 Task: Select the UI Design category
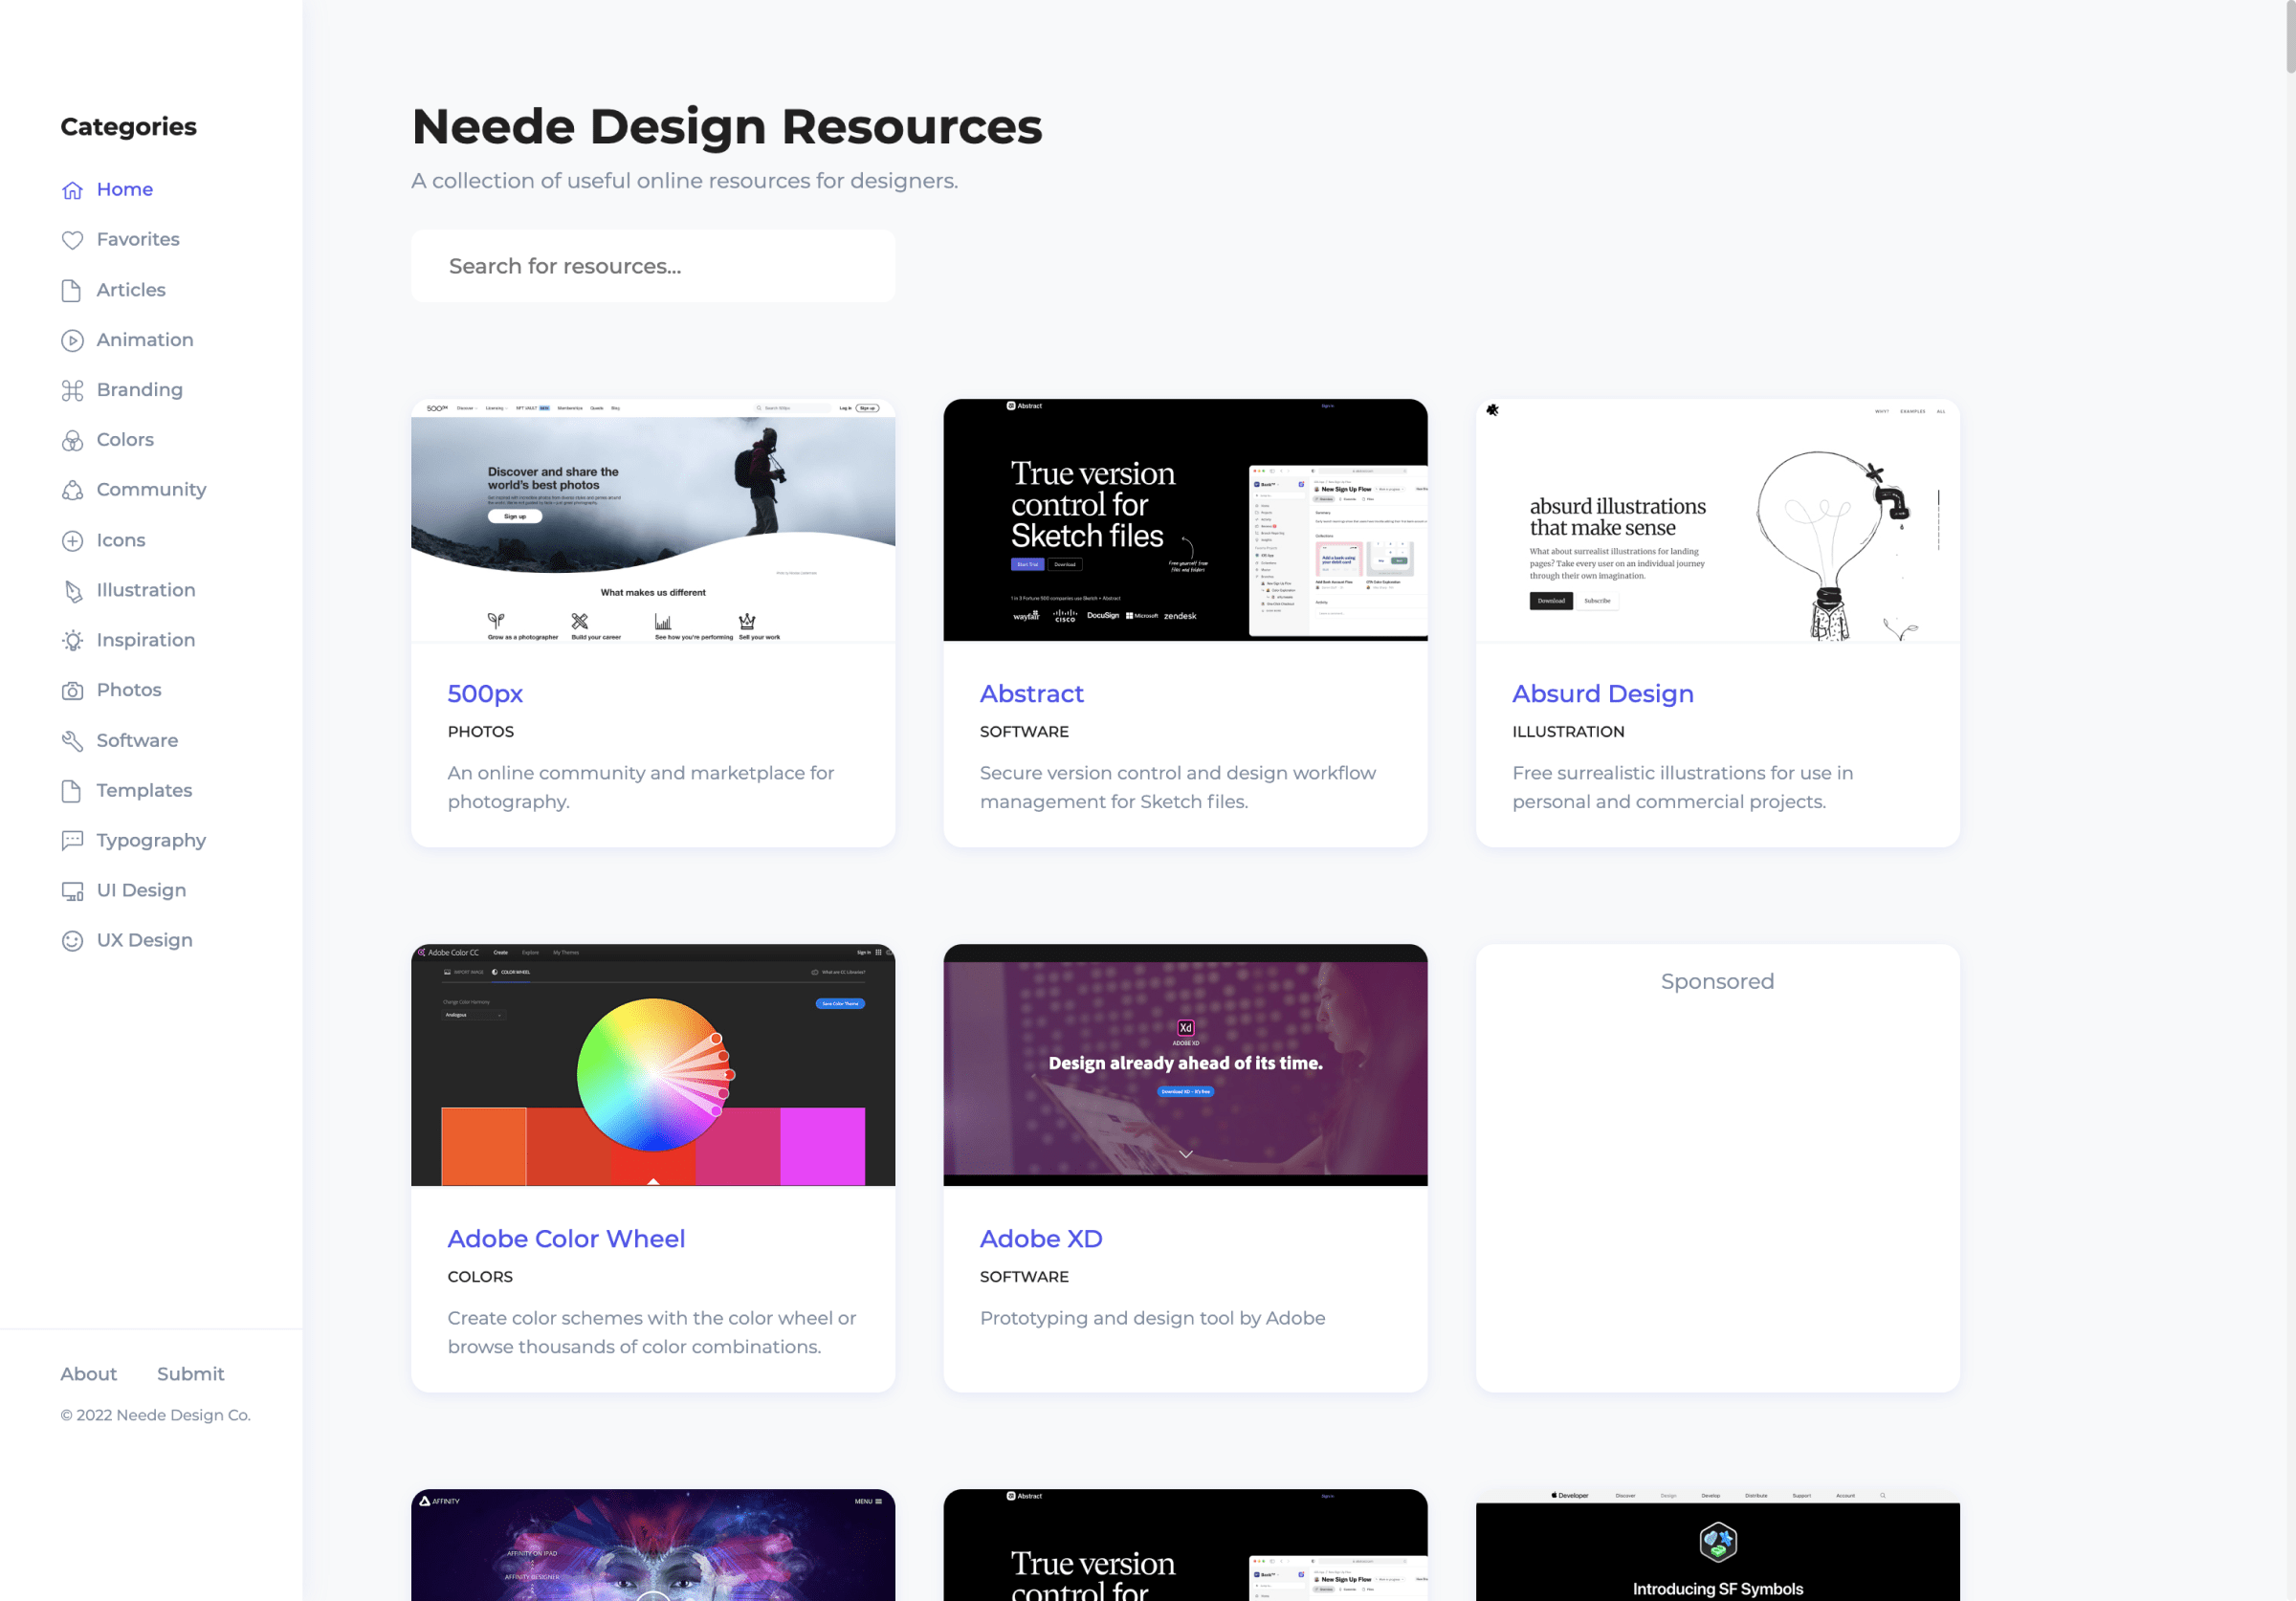pos(141,890)
